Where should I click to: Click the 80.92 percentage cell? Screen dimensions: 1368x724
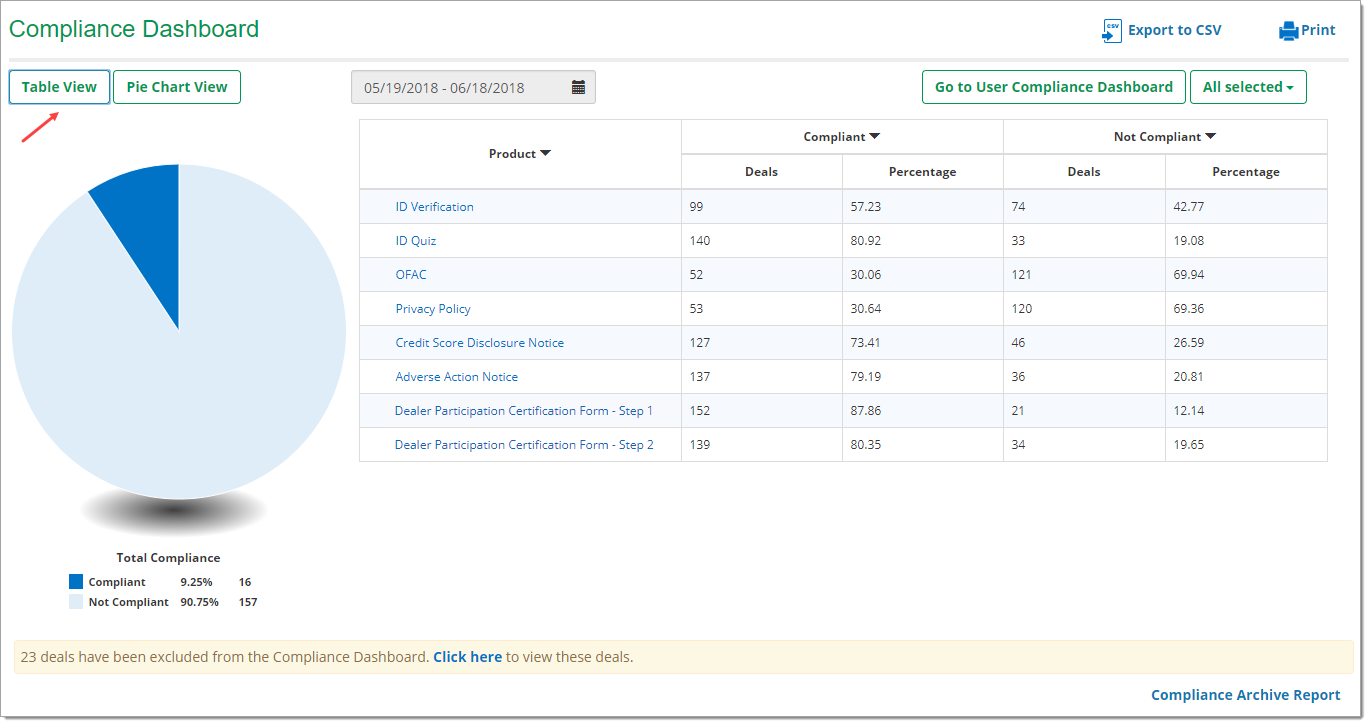[x=922, y=241]
